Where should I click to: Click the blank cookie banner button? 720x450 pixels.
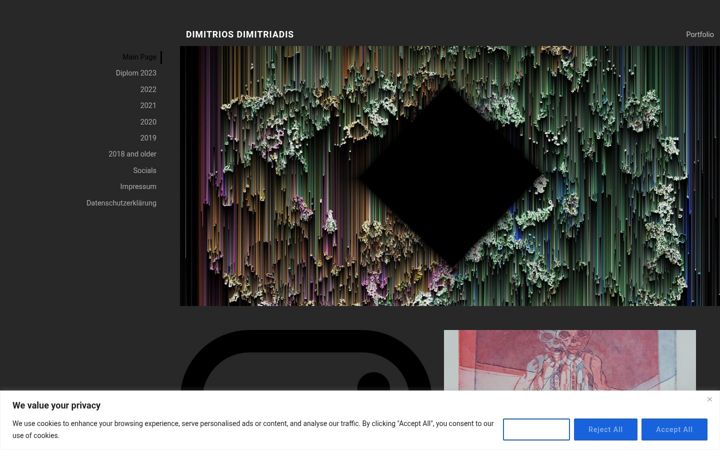pos(536,429)
